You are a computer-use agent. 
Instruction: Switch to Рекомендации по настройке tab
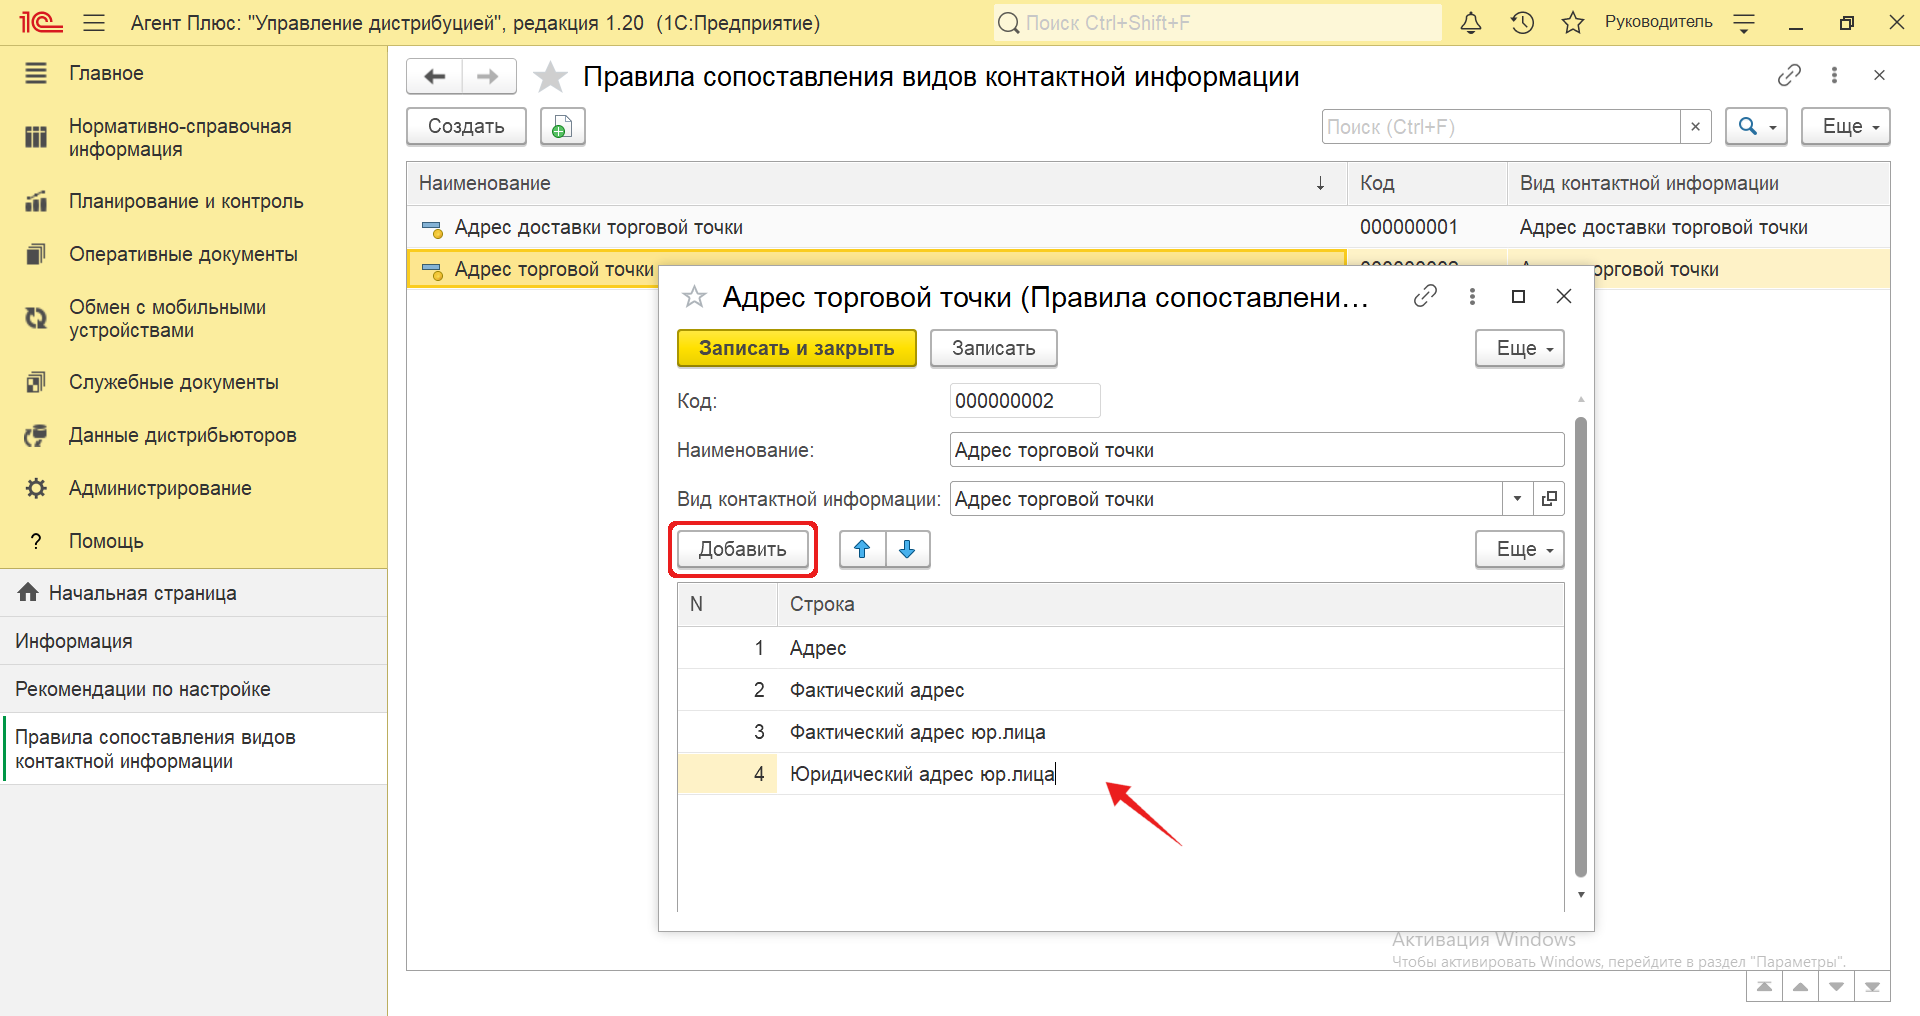(x=193, y=689)
